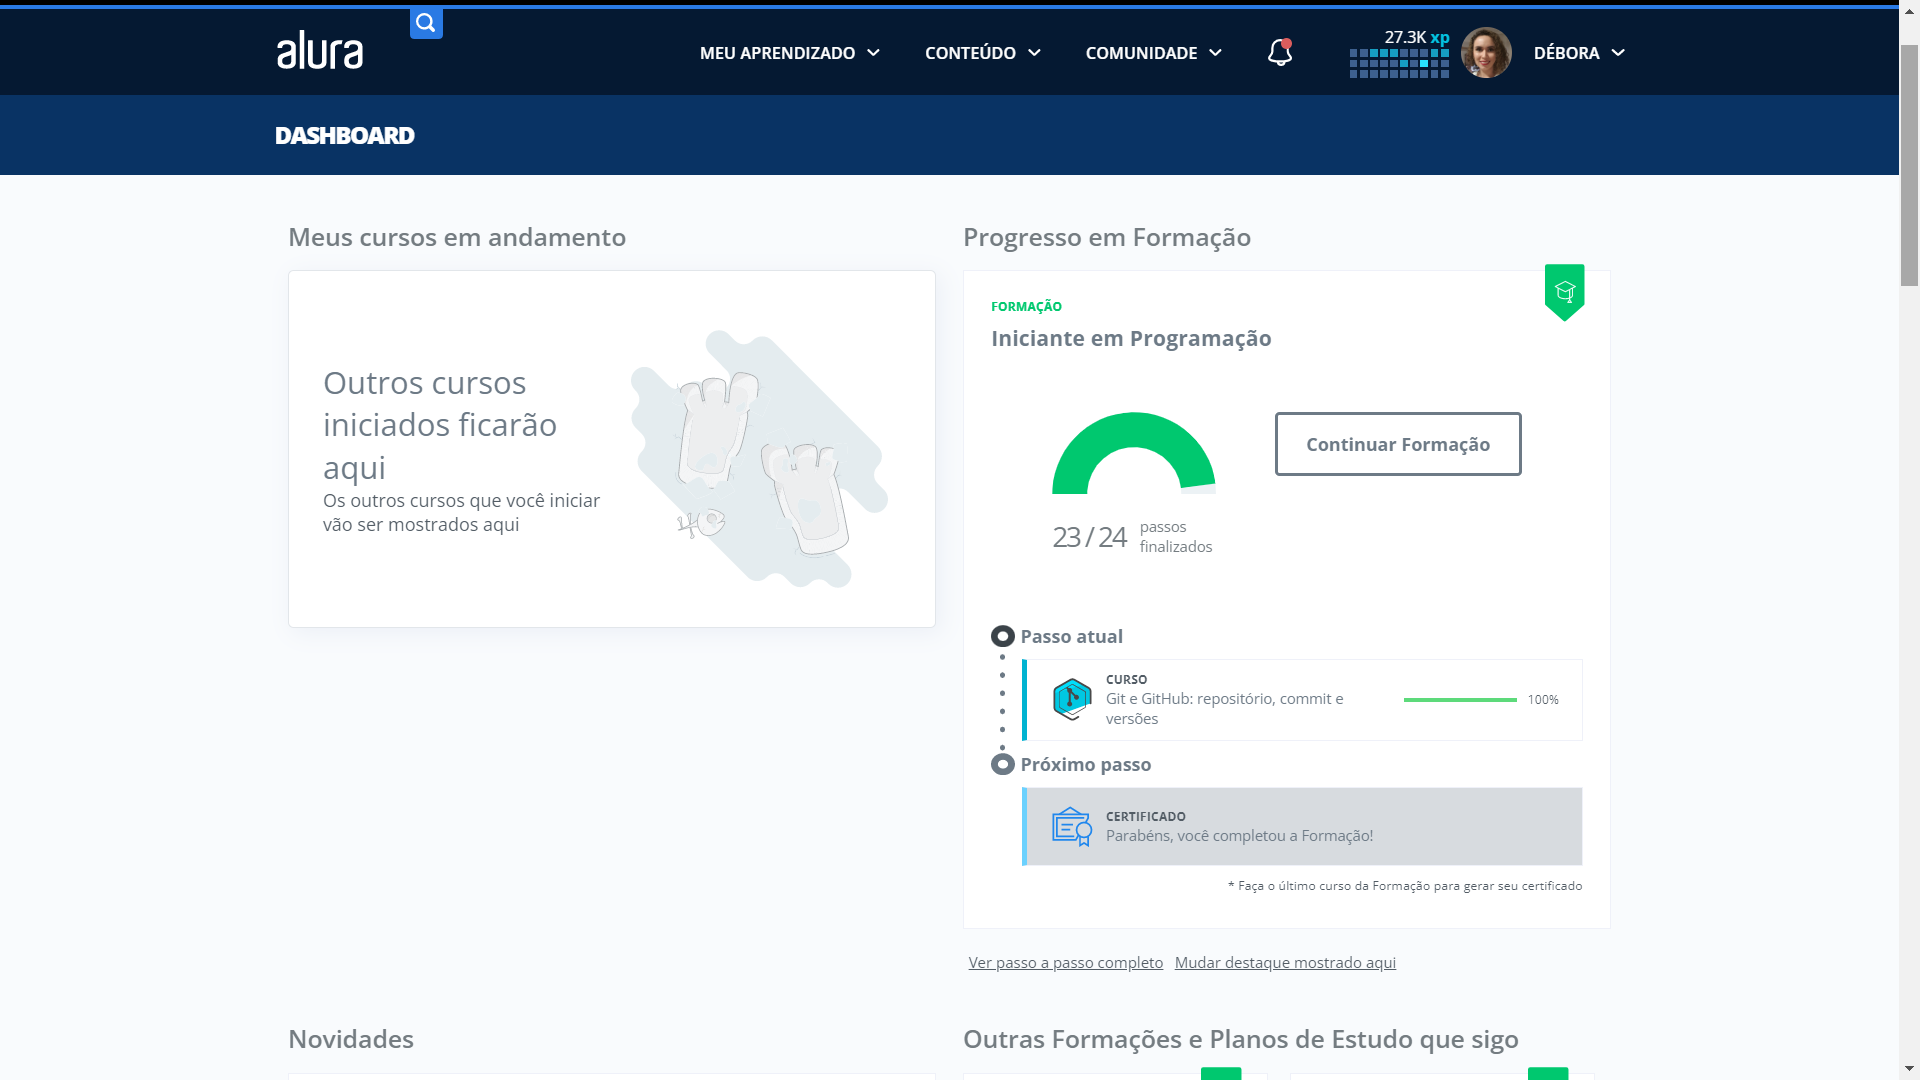The image size is (1920, 1080).
Task: Expand the Conteúdo menu
Action: tap(983, 53)
